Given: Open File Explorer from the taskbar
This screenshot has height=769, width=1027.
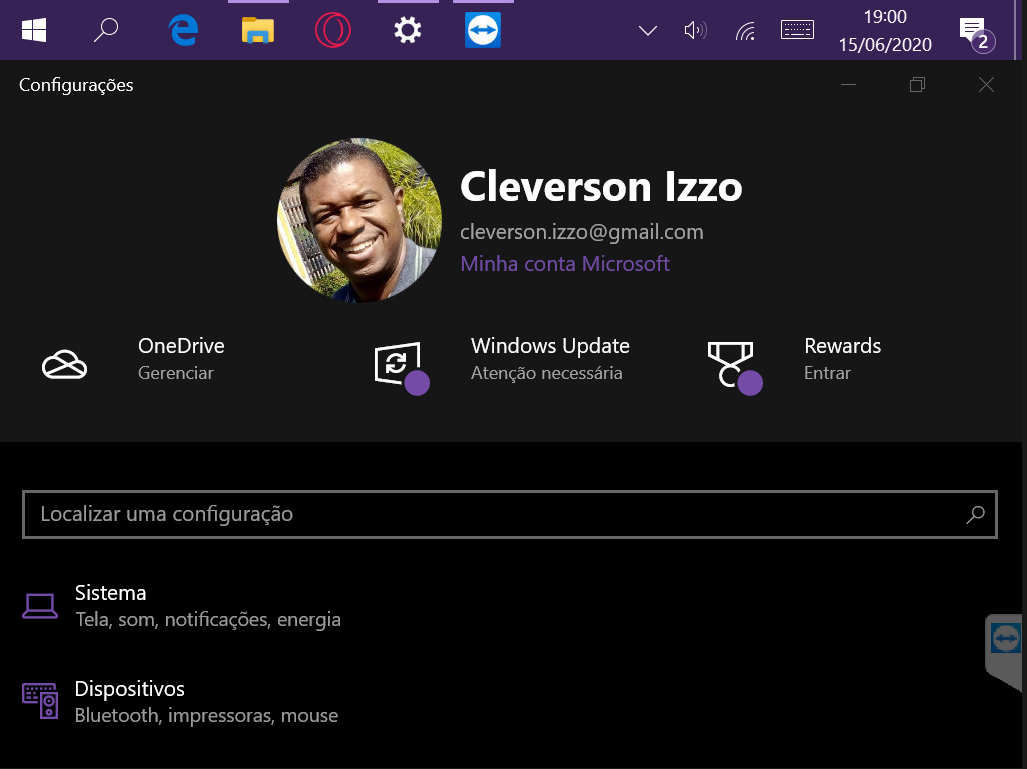Looking at the screenshot, I should click(258, 31).
